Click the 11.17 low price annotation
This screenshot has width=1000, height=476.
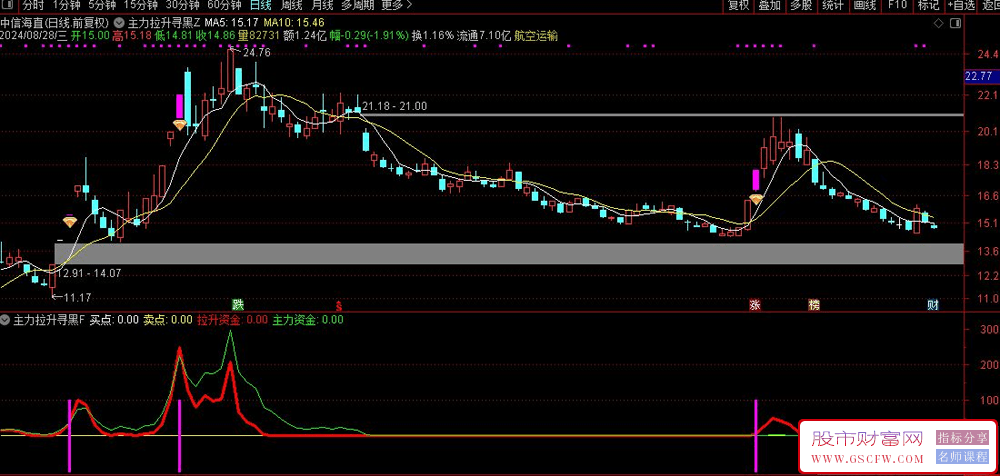click(75, 297)
